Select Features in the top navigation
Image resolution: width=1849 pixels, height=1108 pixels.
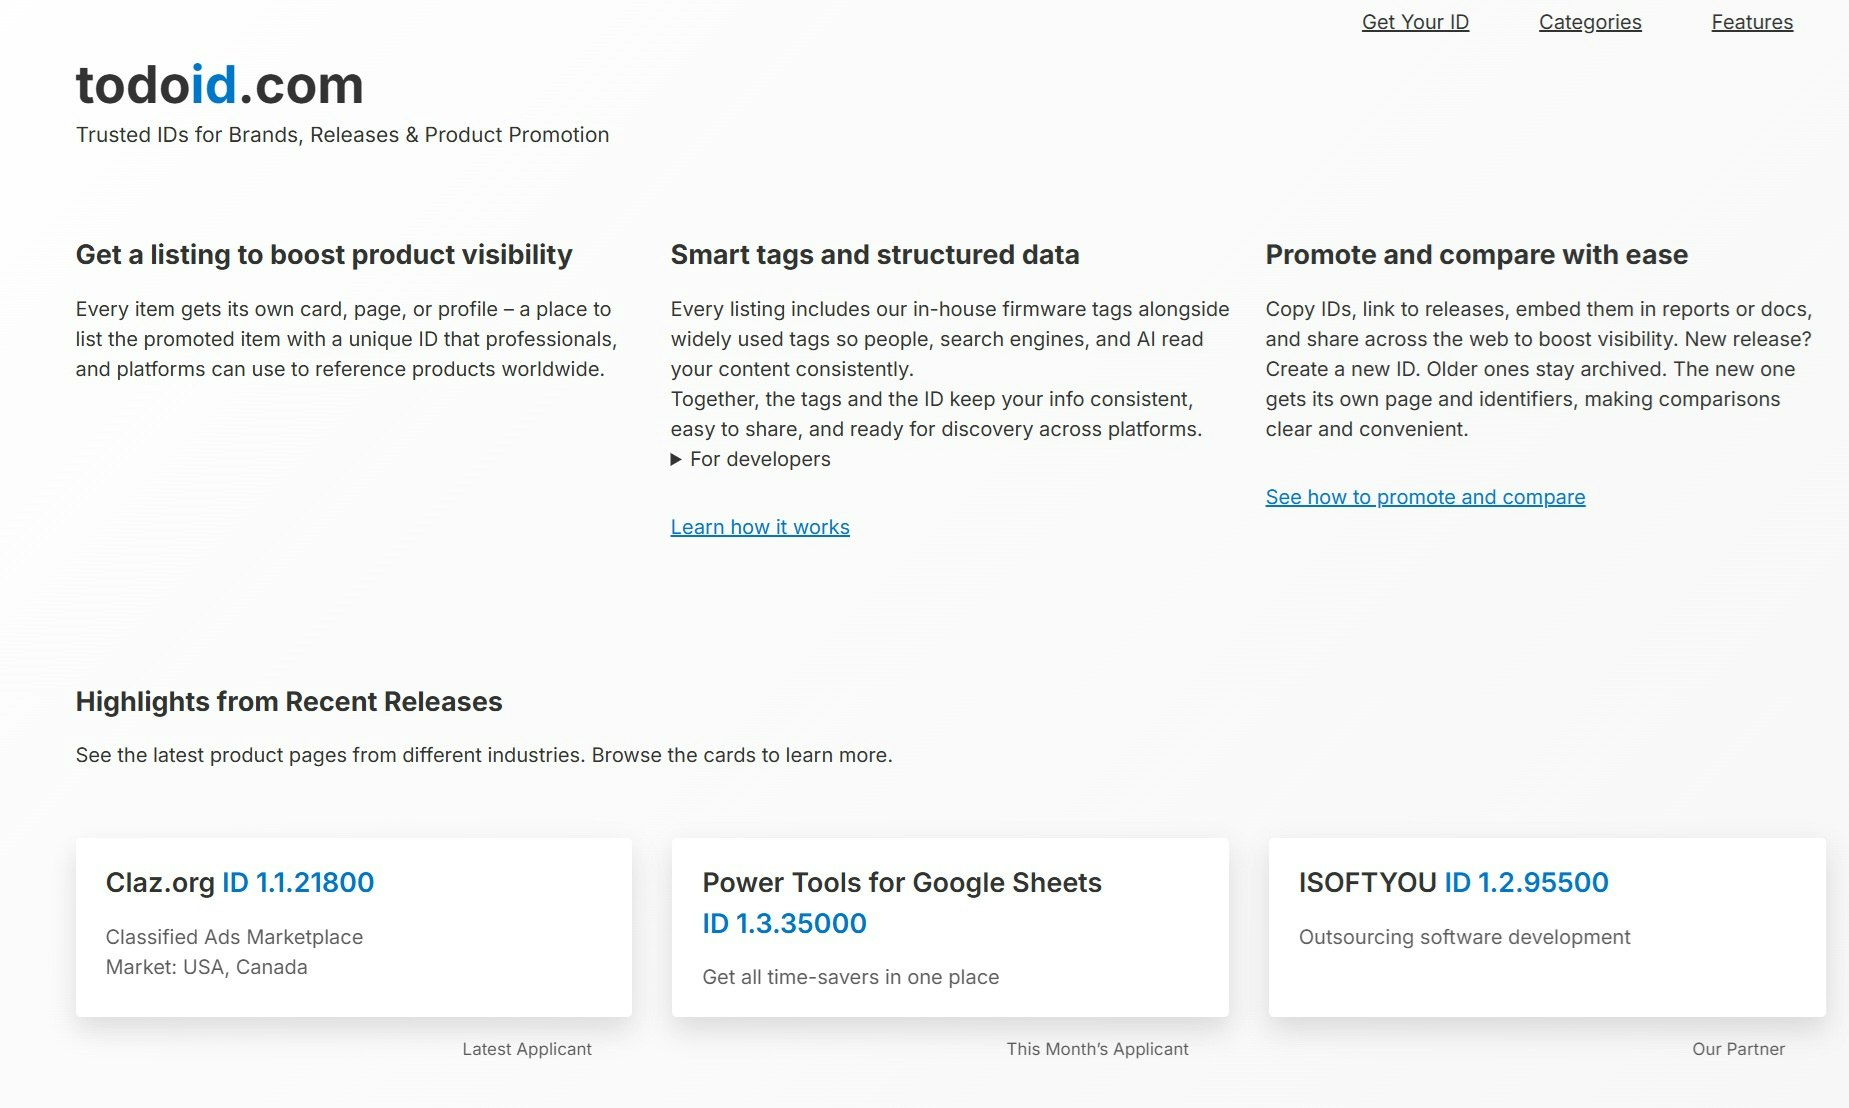point(1752,22)
